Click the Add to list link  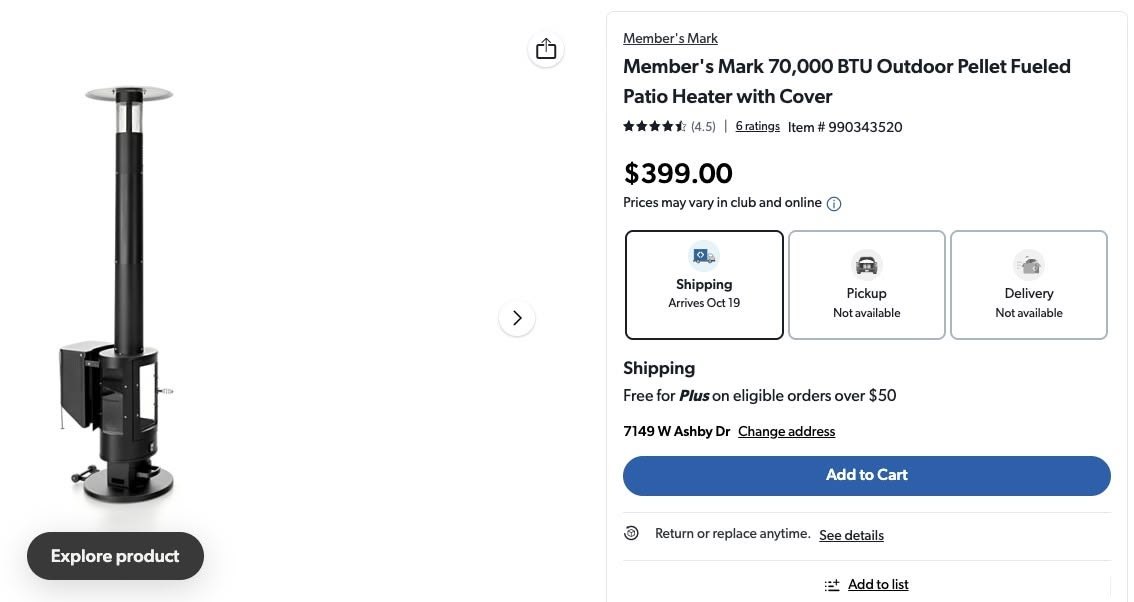pos(878,585)
